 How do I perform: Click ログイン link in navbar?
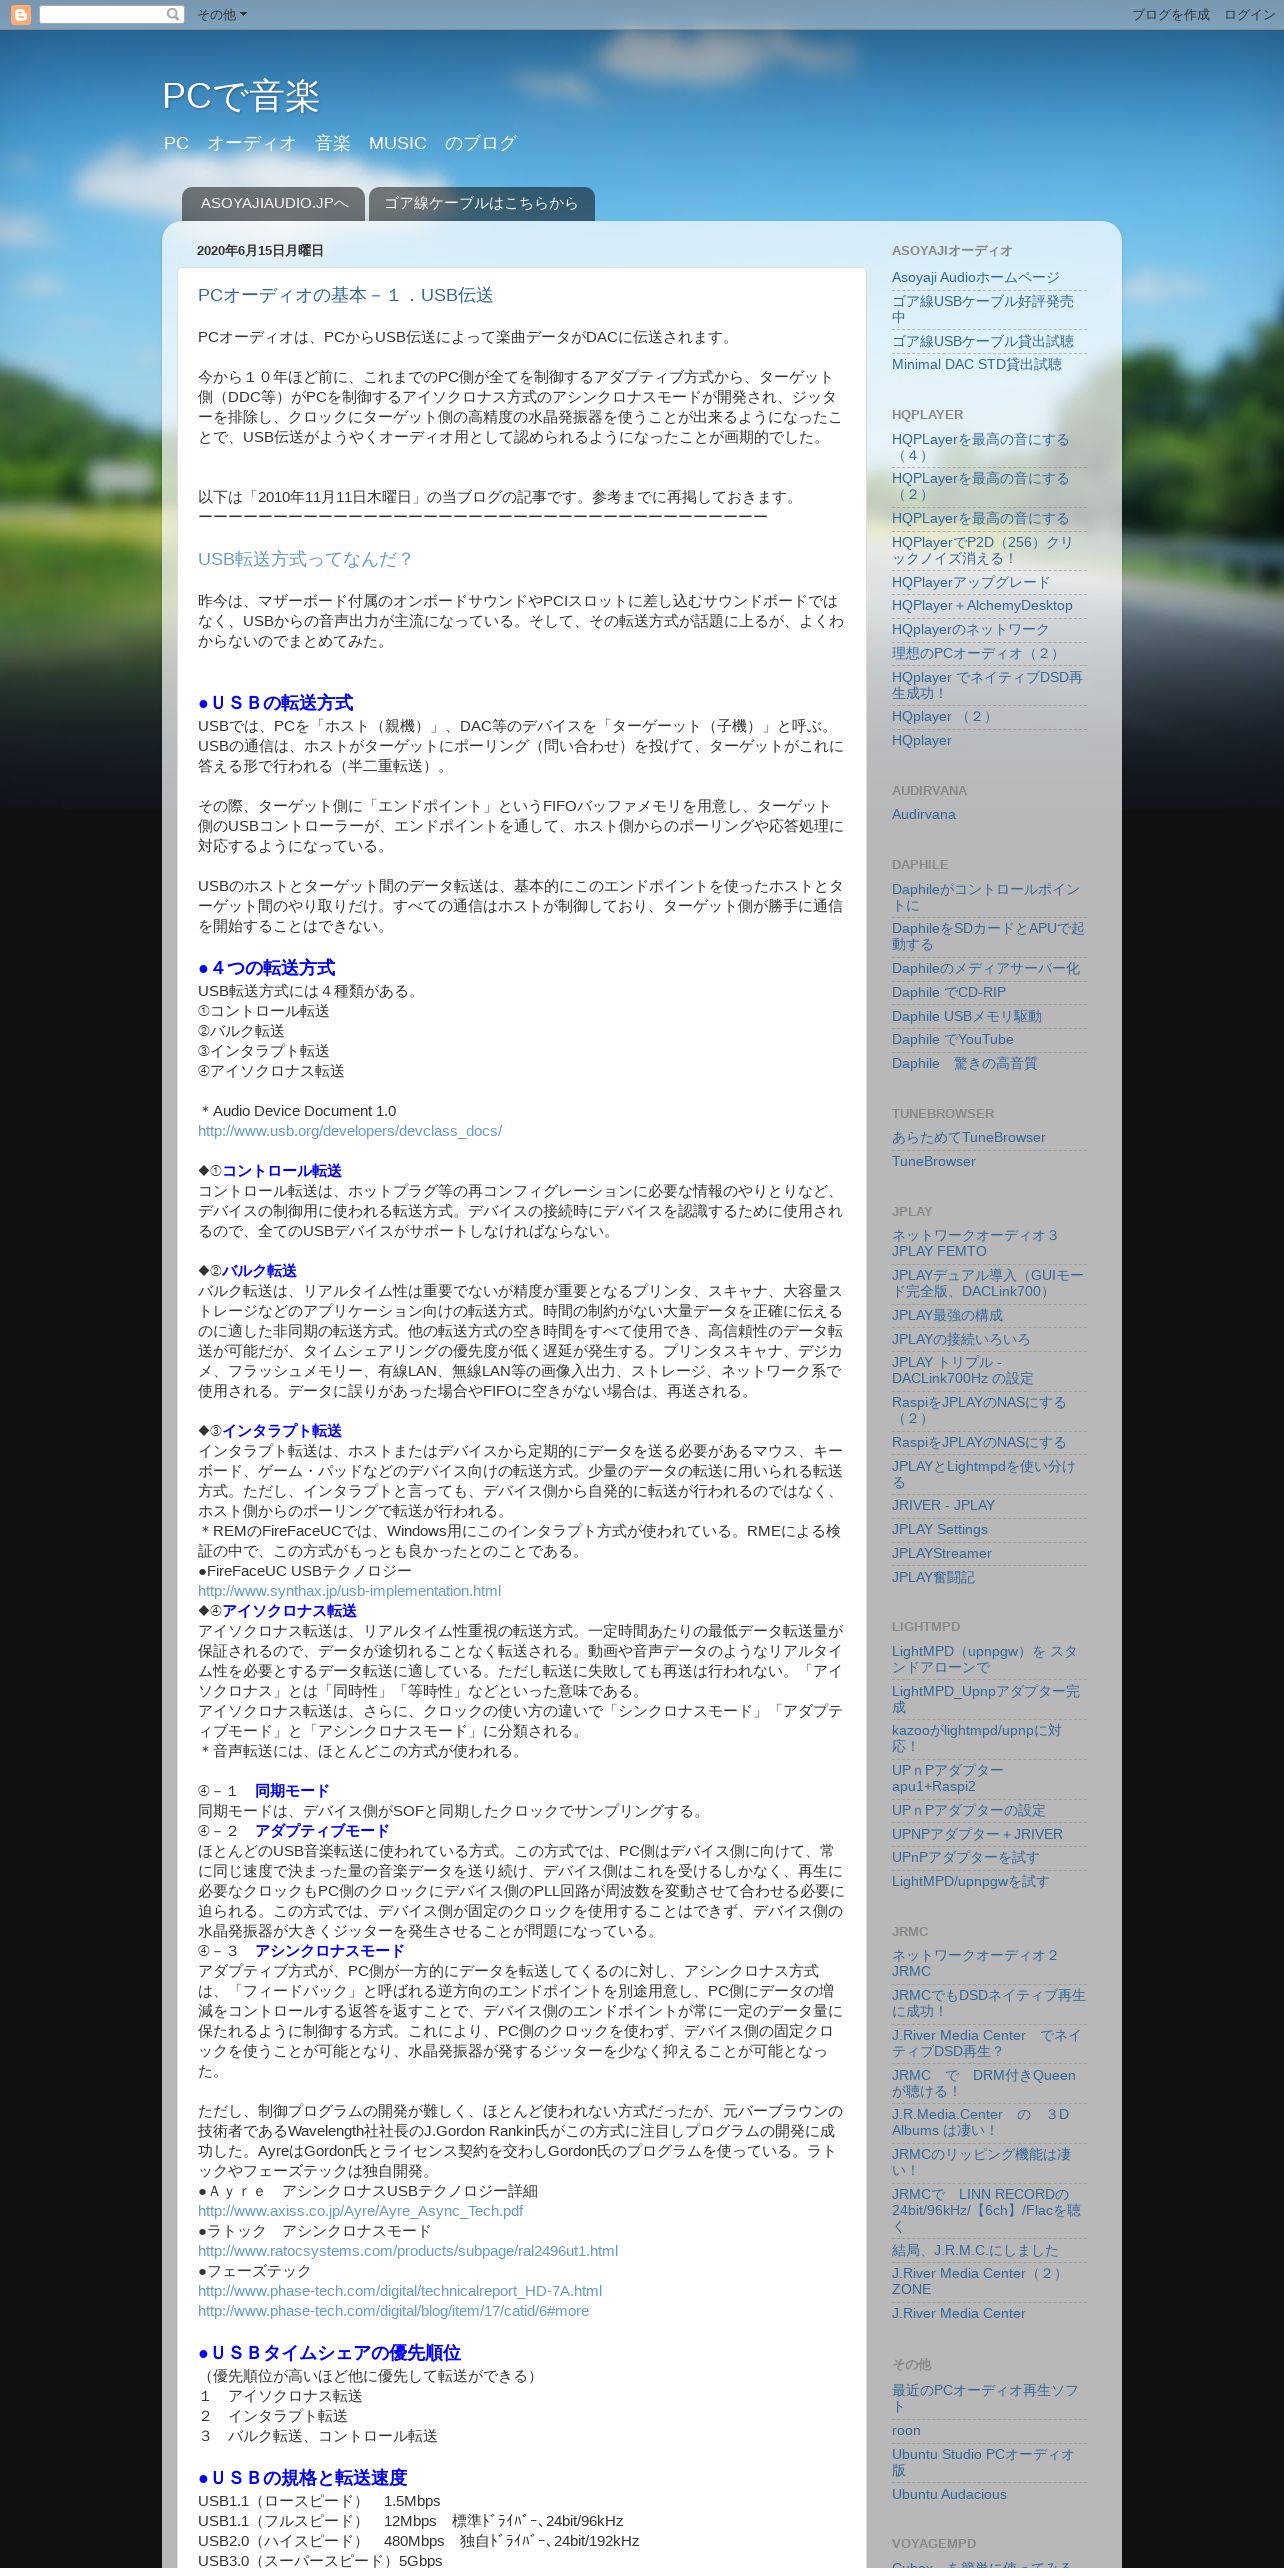point(1249,14)
